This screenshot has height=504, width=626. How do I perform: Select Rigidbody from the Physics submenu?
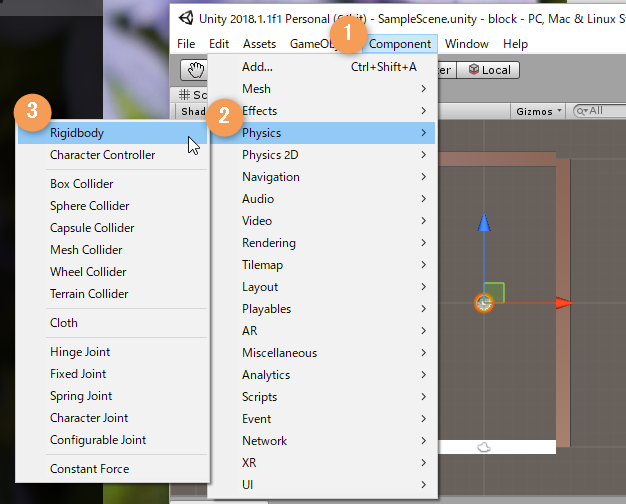pos(113,133)
